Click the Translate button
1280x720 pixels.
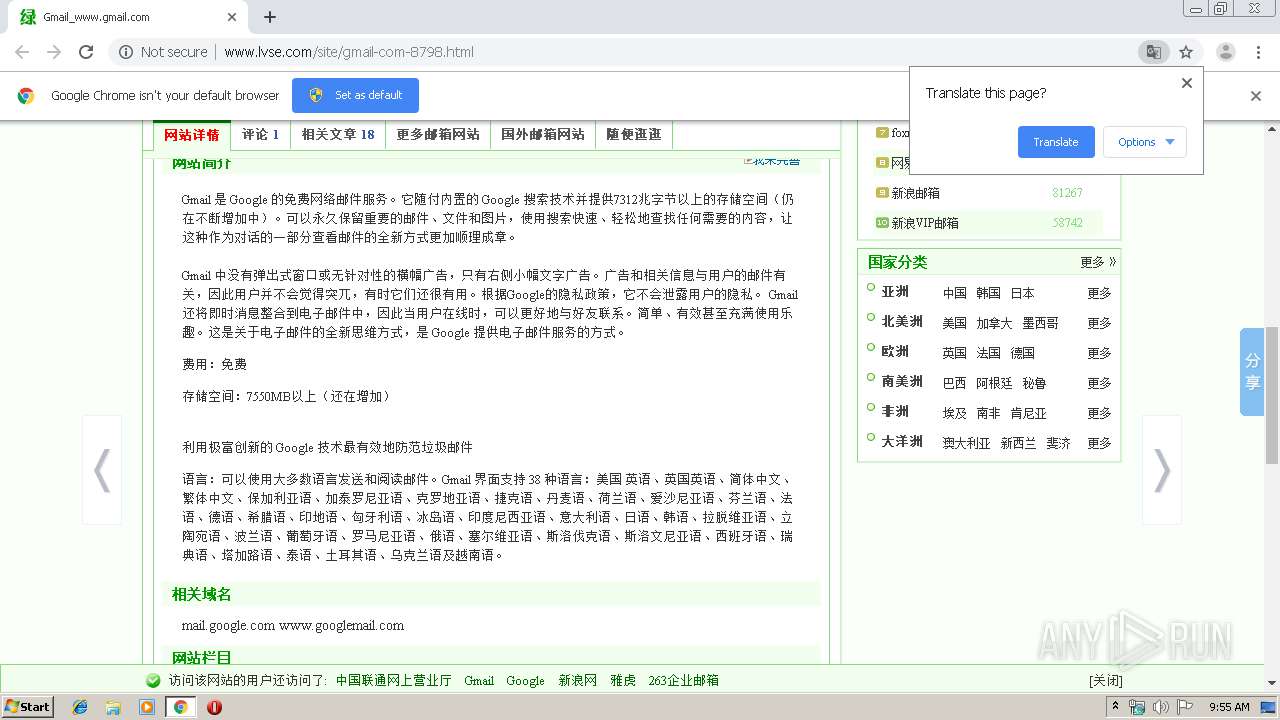pyautogui.click(x=1056, y=142)
